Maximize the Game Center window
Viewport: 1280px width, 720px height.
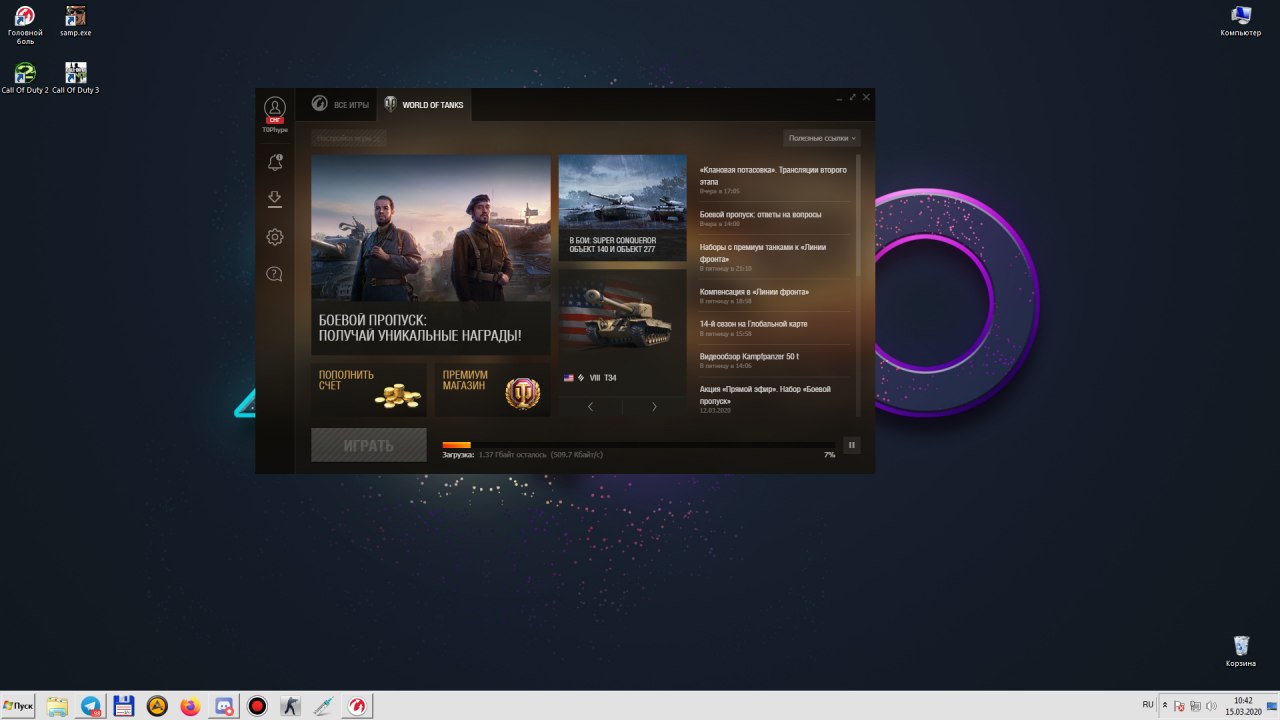point(853,98)
